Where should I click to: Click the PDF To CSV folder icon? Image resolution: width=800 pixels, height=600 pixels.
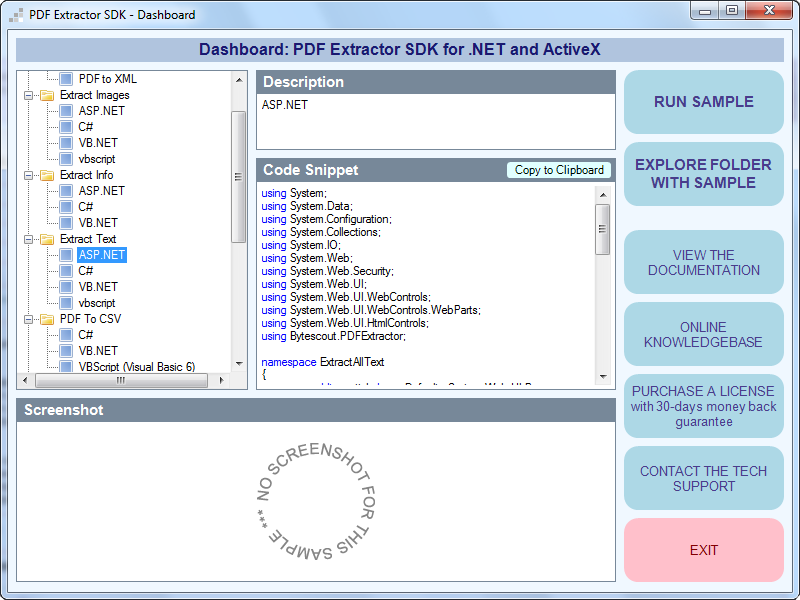click(x=47, y=319)
